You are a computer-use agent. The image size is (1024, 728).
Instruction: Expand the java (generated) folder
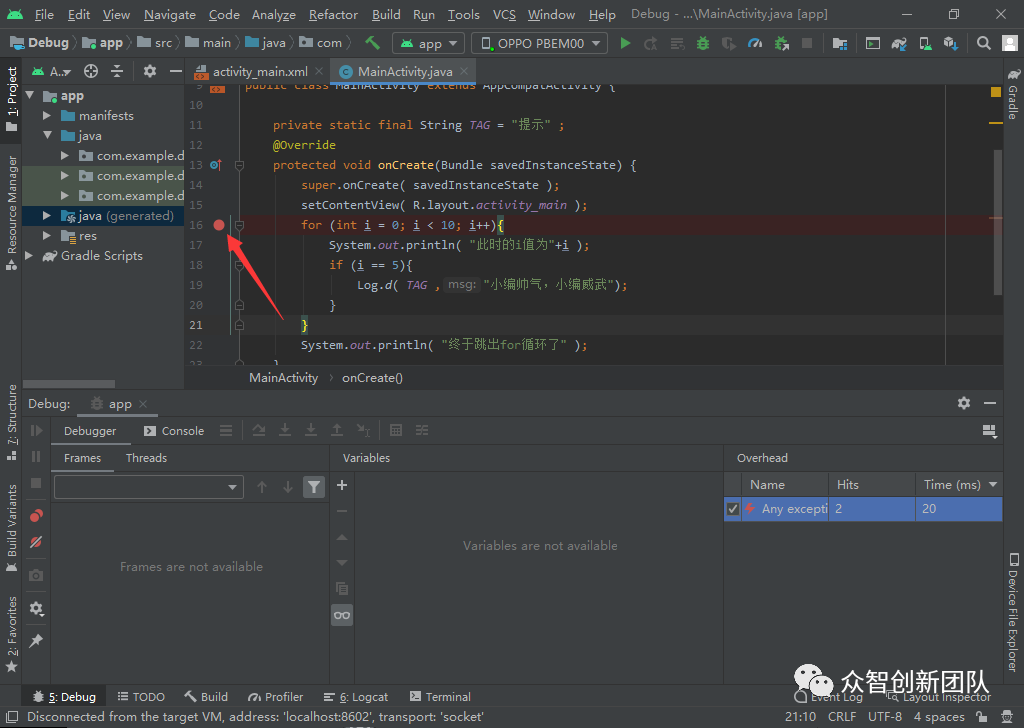pos(47,215)
